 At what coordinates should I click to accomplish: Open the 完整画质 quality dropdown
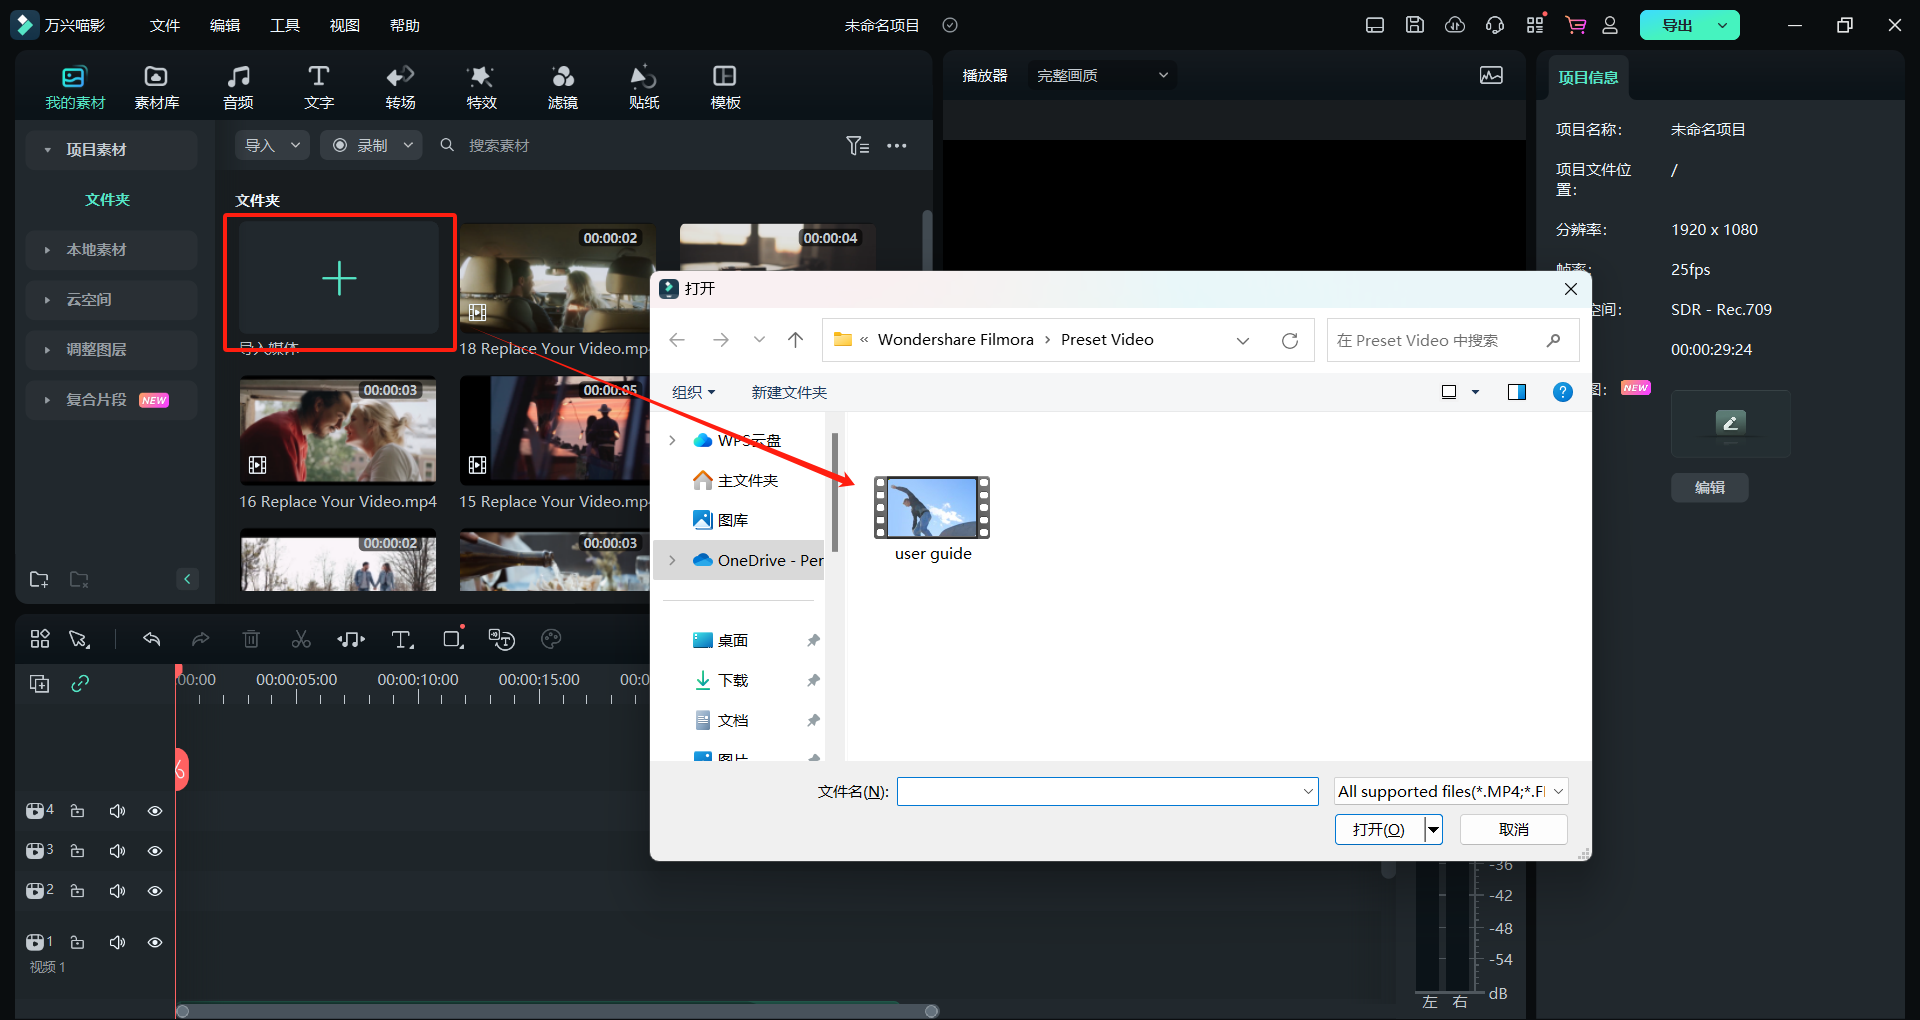click(1101, 75)
